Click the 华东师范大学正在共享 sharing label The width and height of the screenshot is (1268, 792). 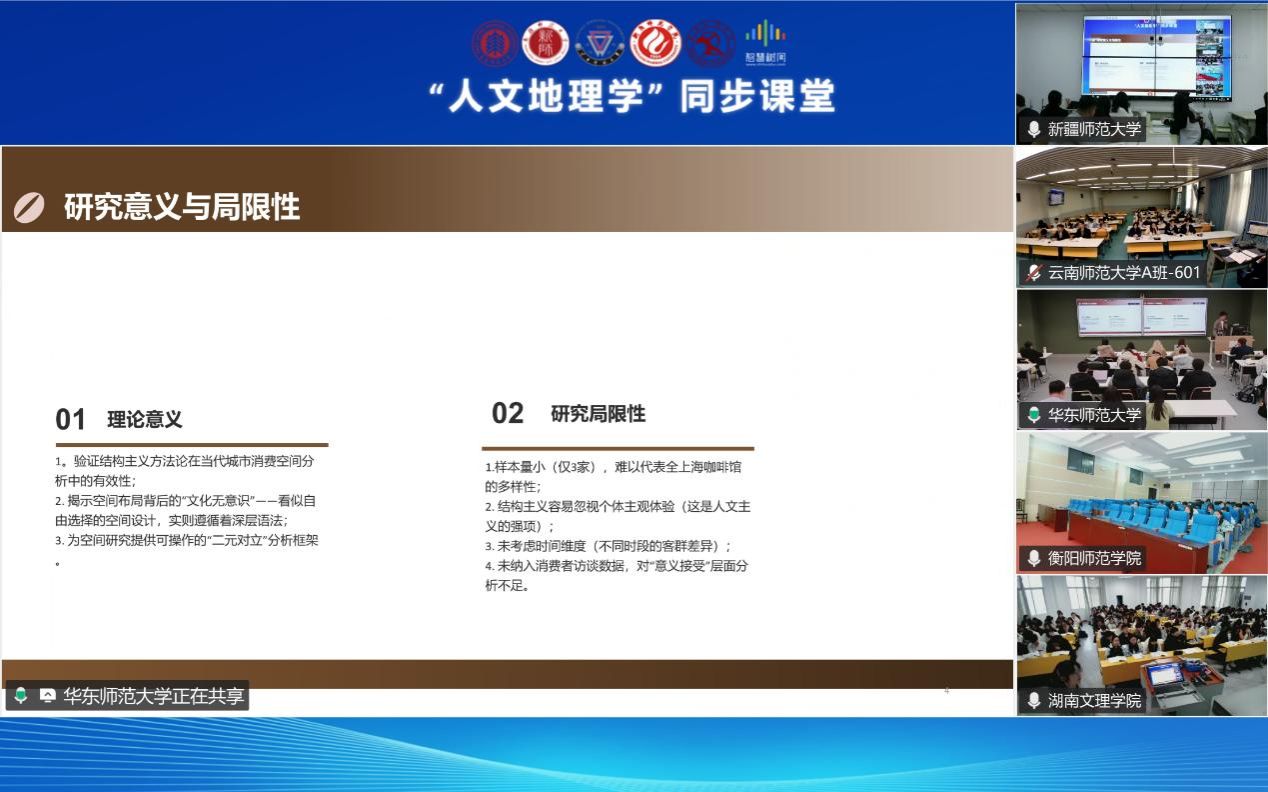(x=153, y=696)
